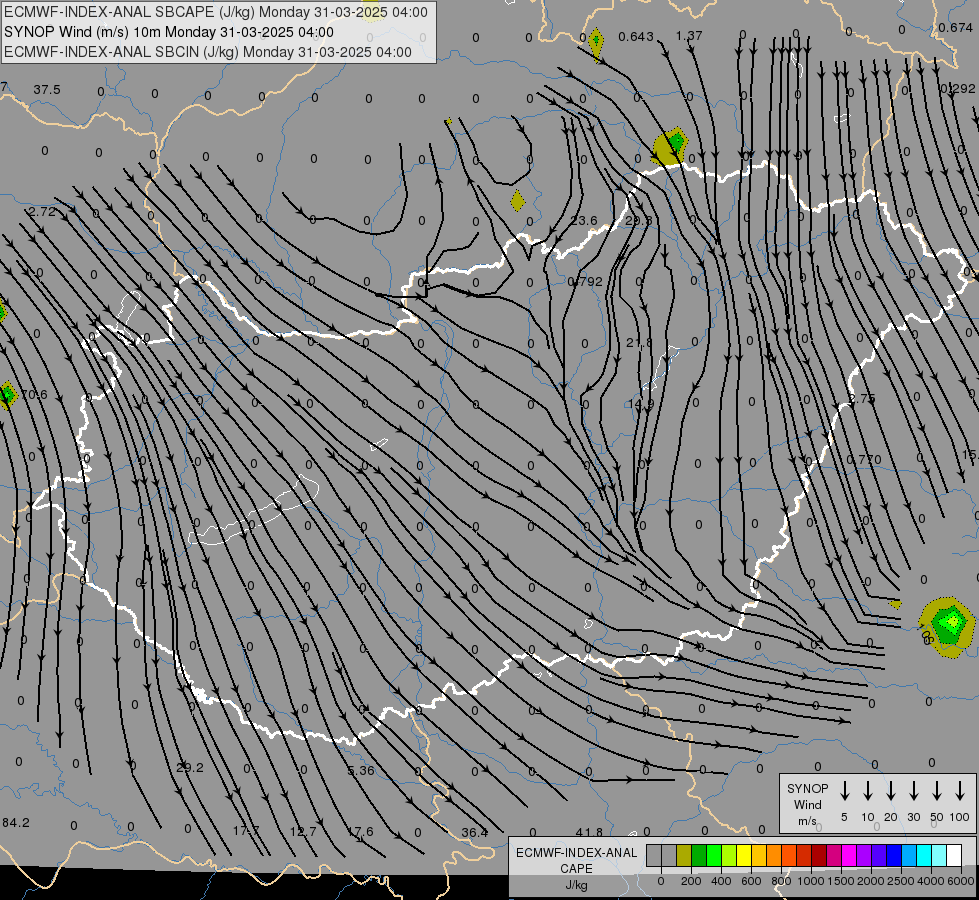
Task: Click the 0.792 value on the map
Action: [585, 282]
